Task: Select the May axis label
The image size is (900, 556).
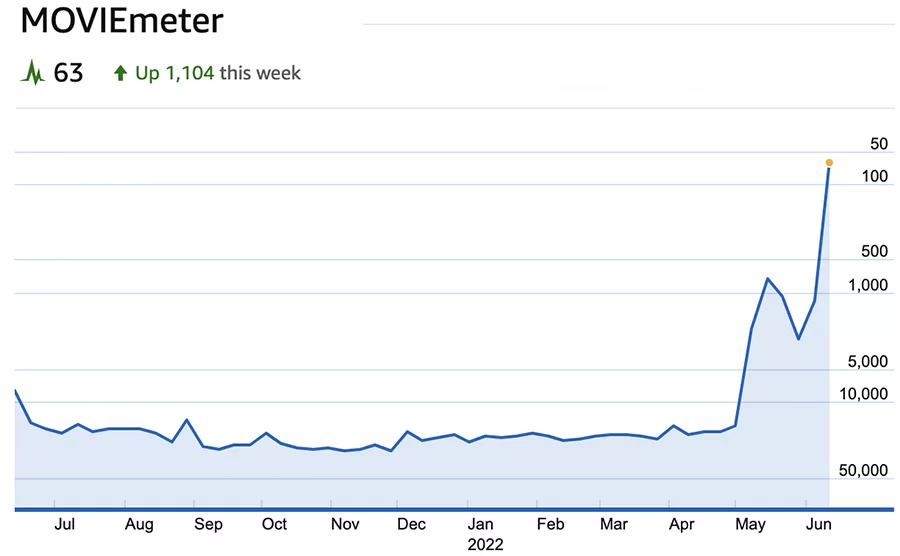Action: click(750, 524)
